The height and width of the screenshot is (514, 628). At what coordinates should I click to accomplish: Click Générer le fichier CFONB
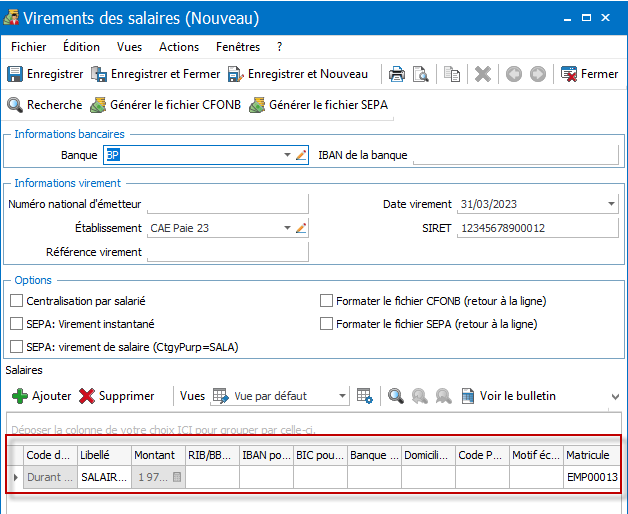pos(165,105)
